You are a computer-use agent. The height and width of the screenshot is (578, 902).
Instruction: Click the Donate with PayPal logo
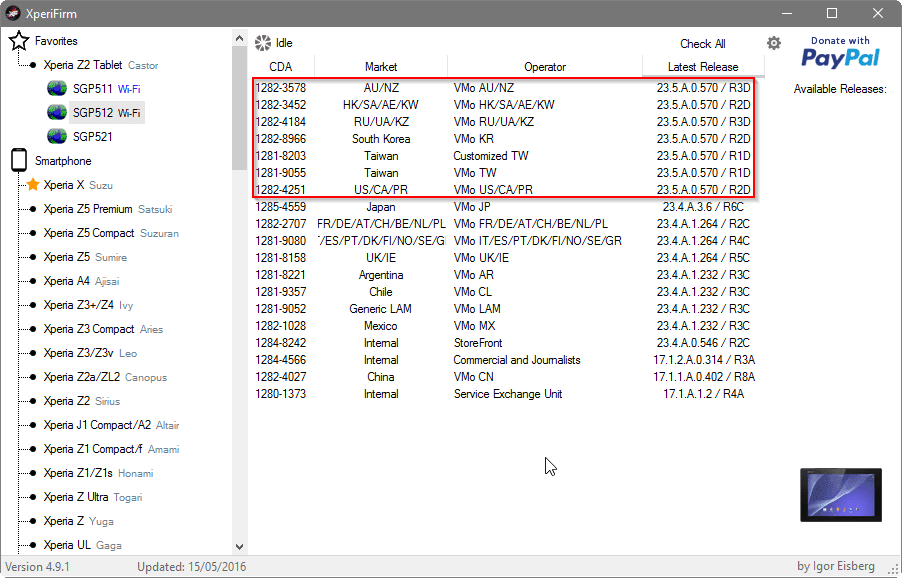coord(840,52)
